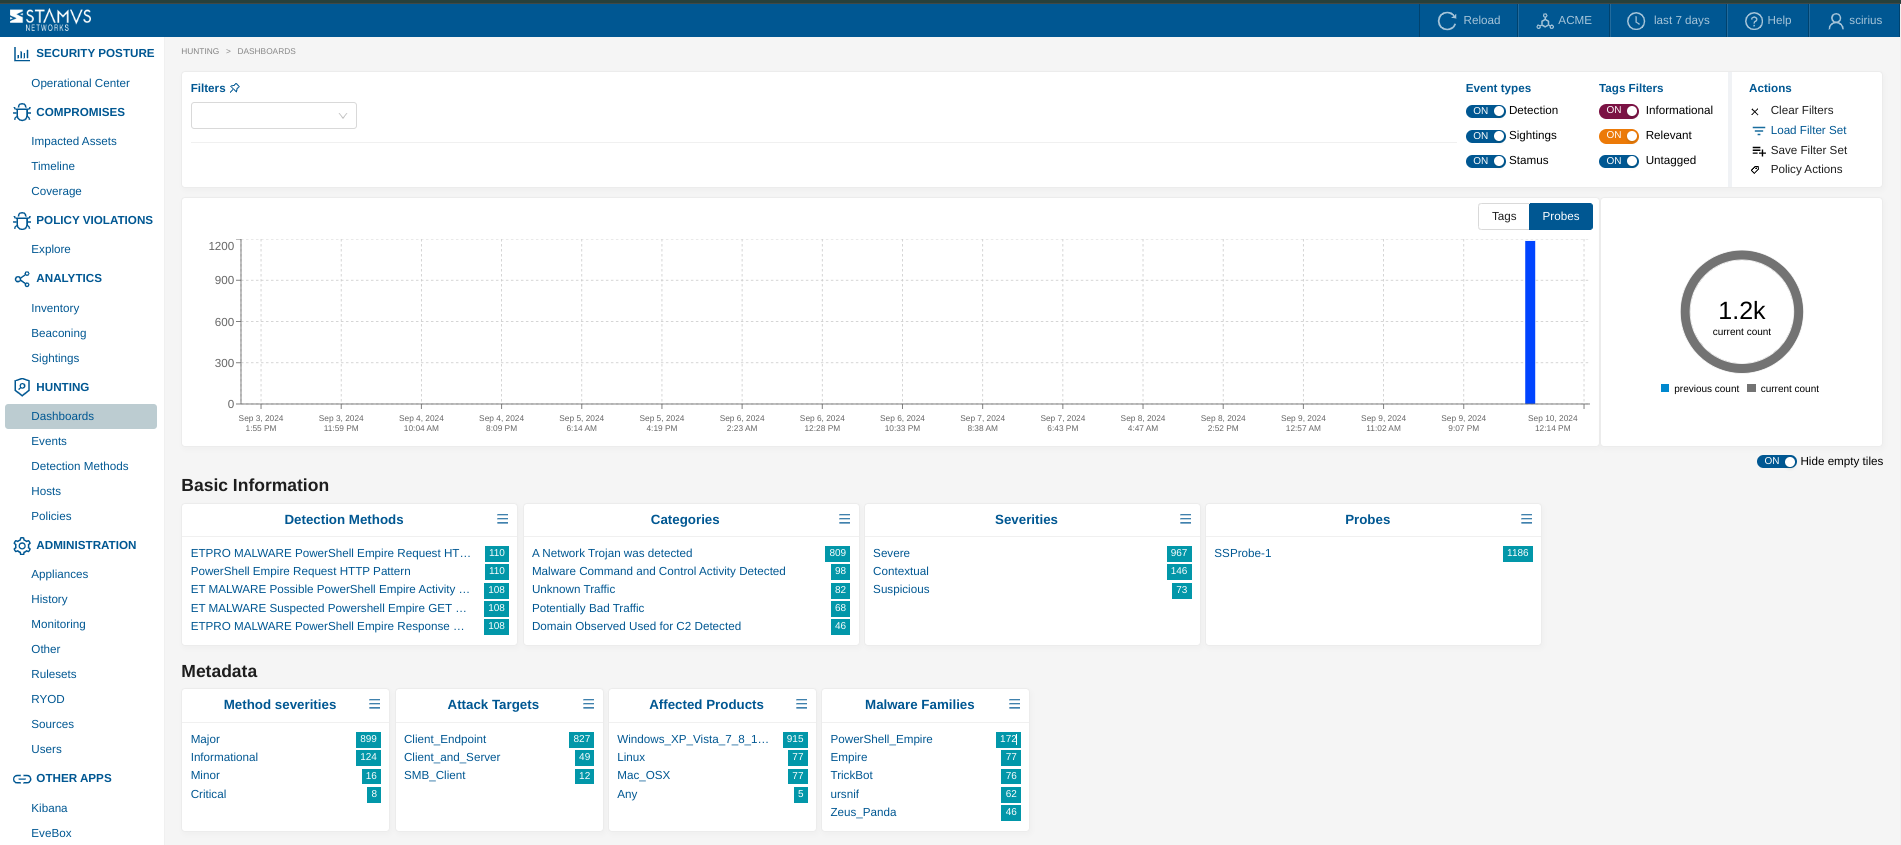Image resolution: width=1901 pixels, height=845 pixels.
Task: Click the Hunting shield icon
Action: tap(21, 387)
